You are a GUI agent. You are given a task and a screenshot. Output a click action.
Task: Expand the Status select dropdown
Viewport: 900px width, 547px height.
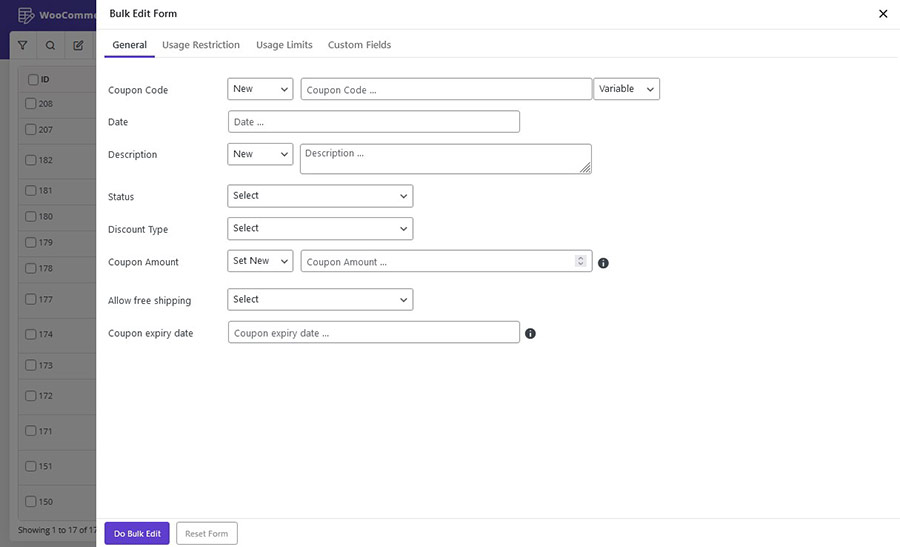click(320, 196)
